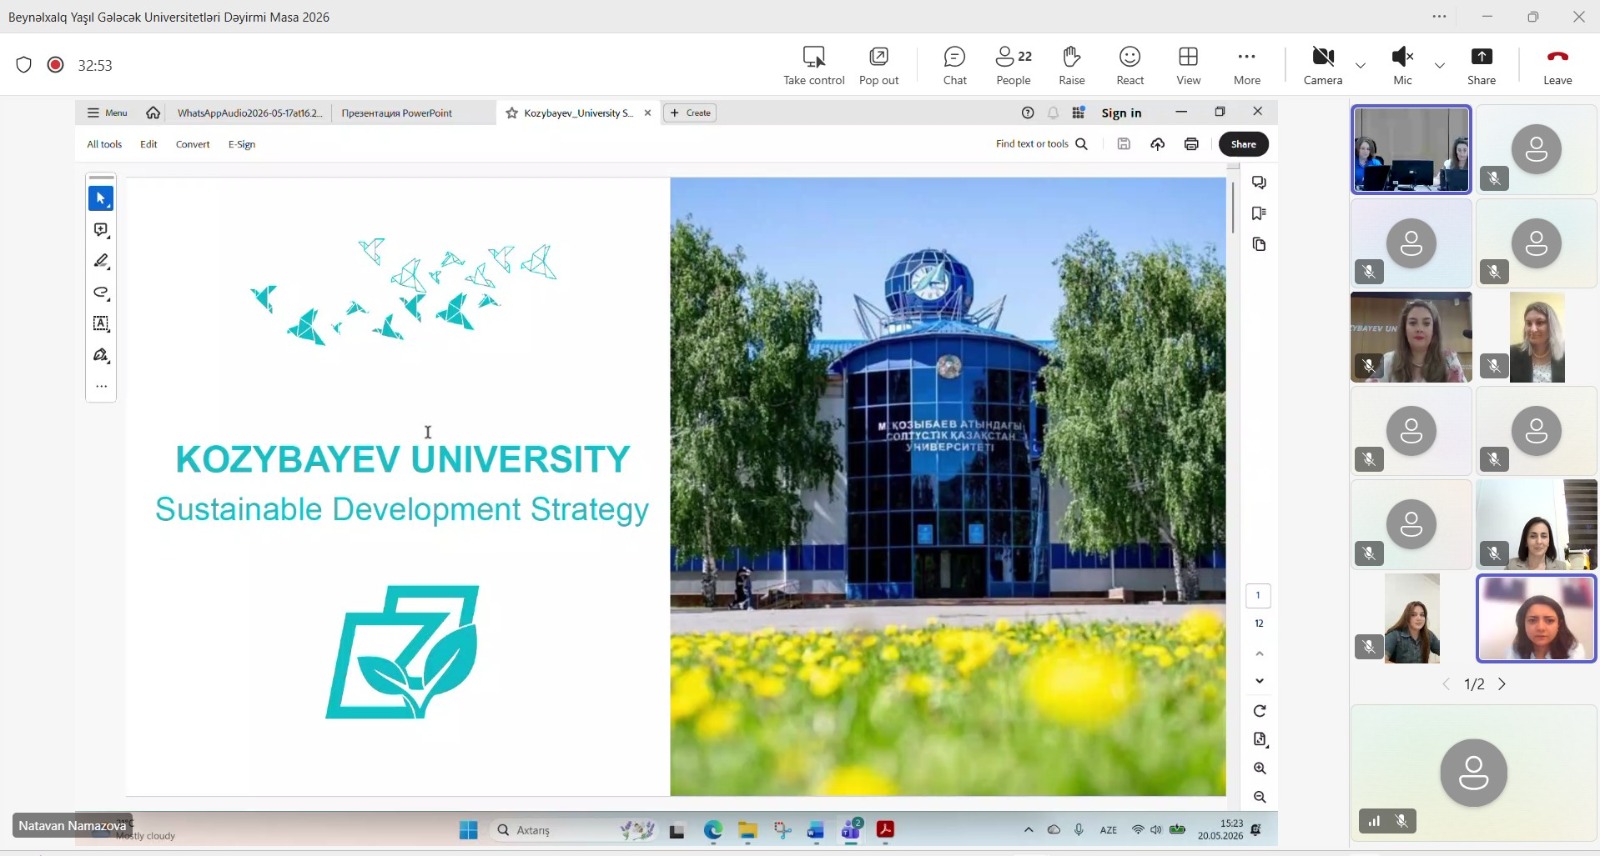Choose the highlight pen tool
Image resolution: width=1600 pixels, height=856 pixels.
click(x=101, y=261)
